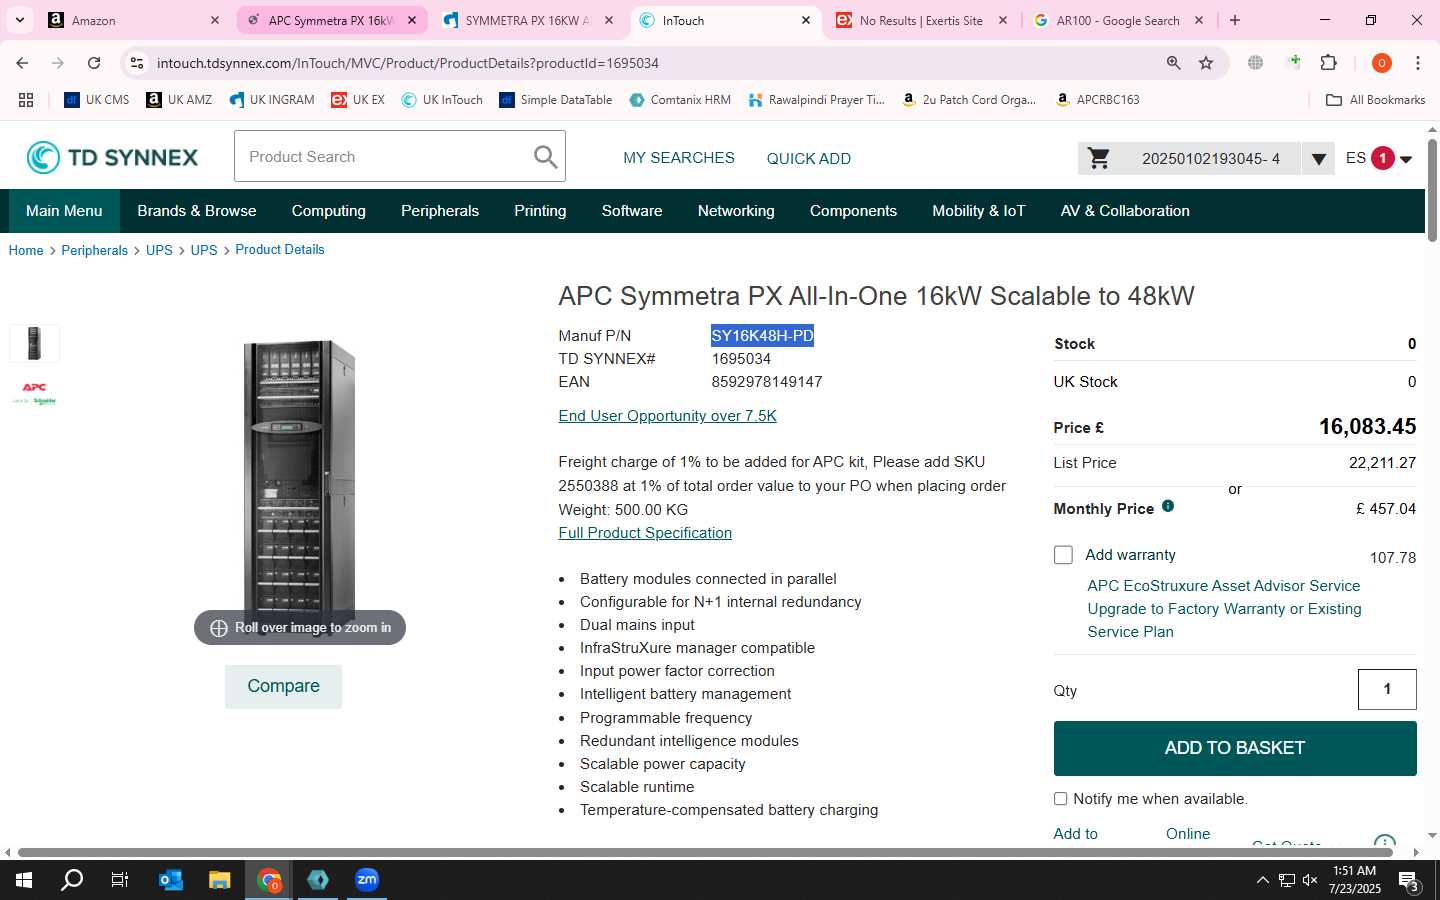The image size is (1440, 900).
Task: Expand the basket dropdown arrow
Action: 1319,158
